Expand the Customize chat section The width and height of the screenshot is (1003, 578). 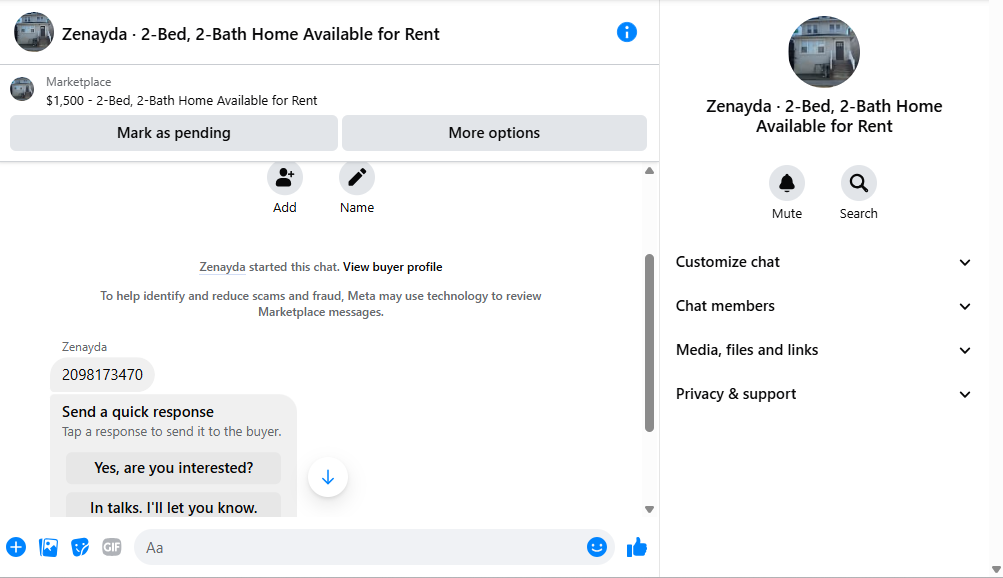[824, 262]
